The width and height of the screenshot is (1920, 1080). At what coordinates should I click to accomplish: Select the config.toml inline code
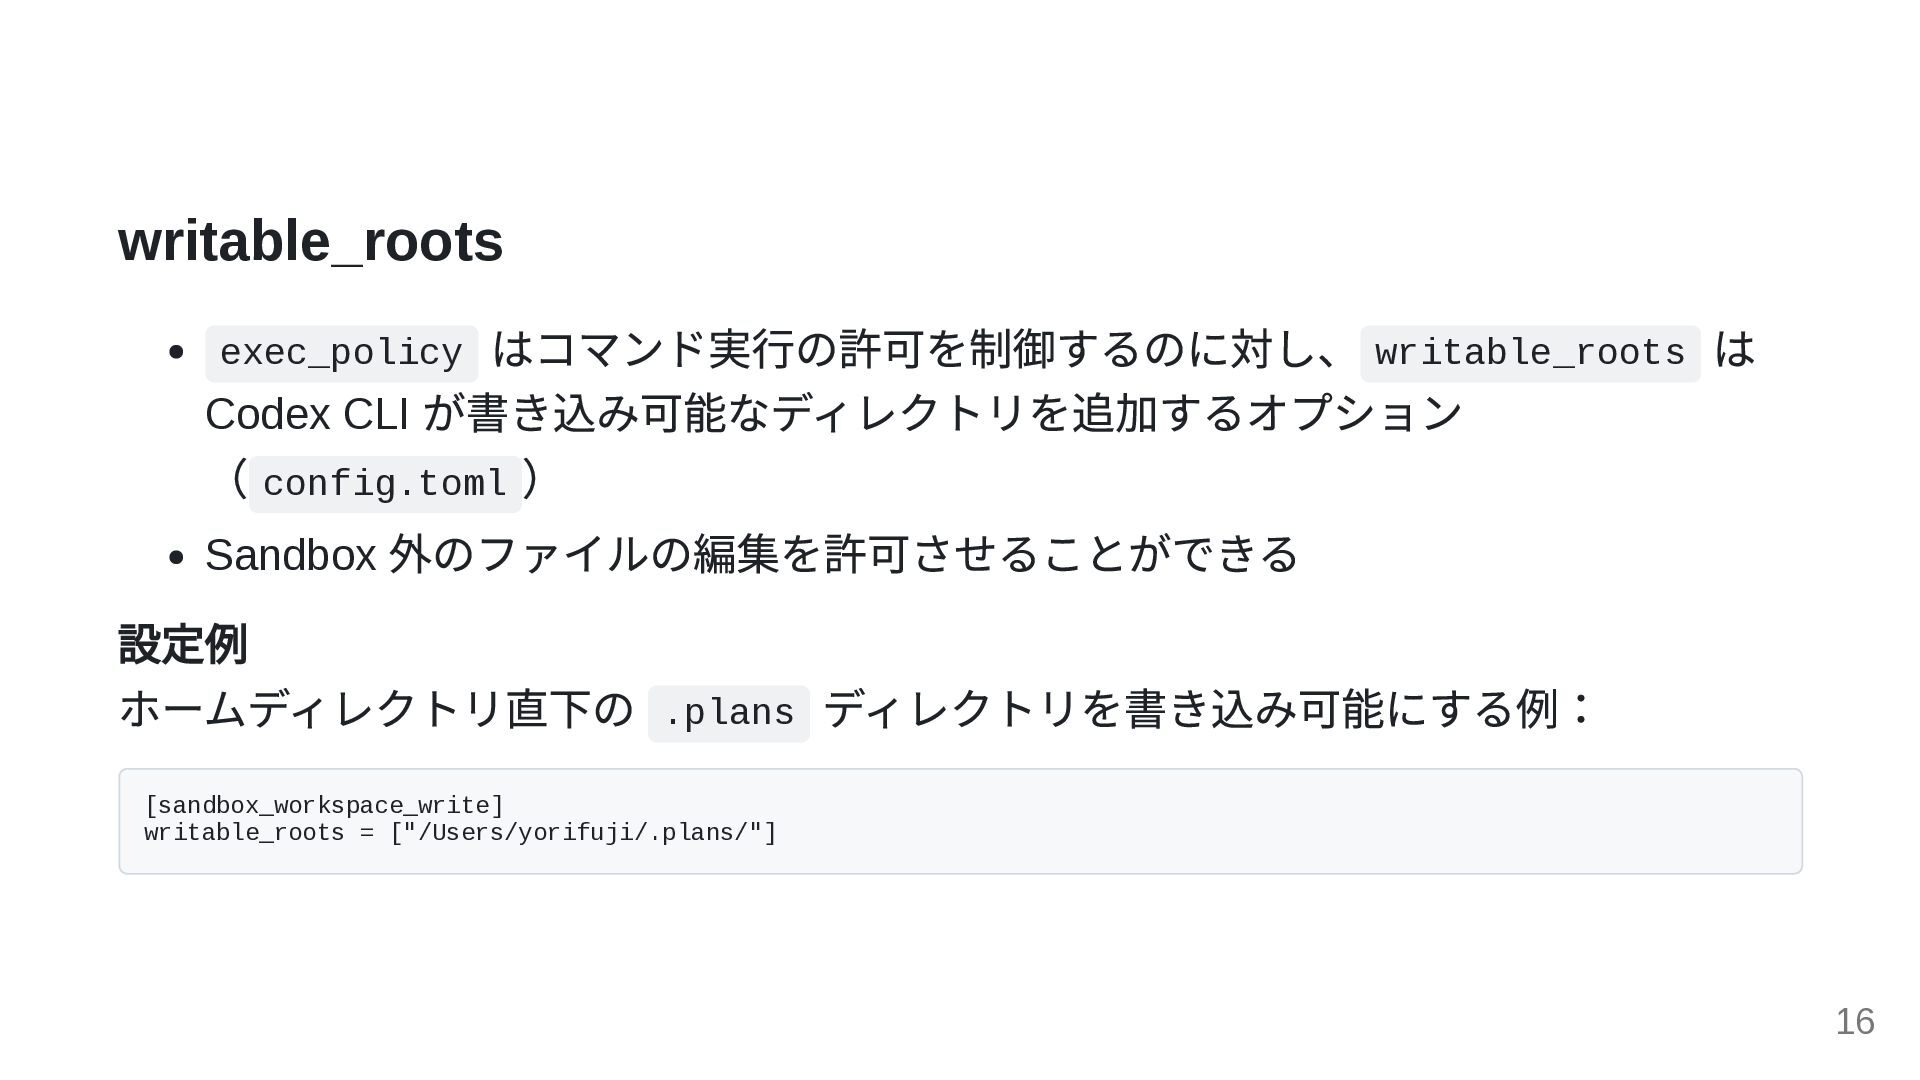385,484
